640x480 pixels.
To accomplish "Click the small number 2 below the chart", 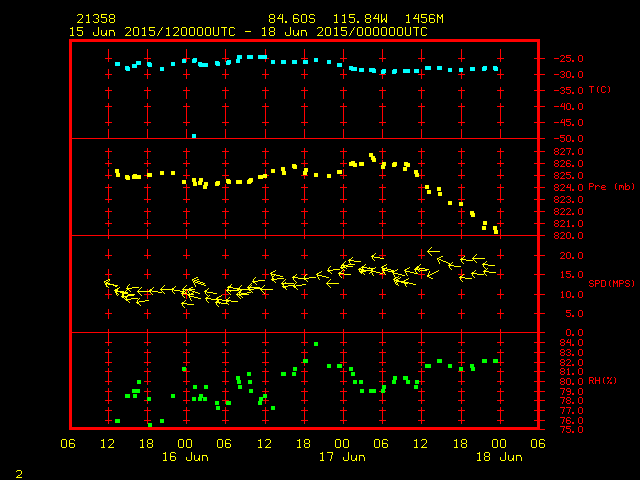I will (19, 474).
